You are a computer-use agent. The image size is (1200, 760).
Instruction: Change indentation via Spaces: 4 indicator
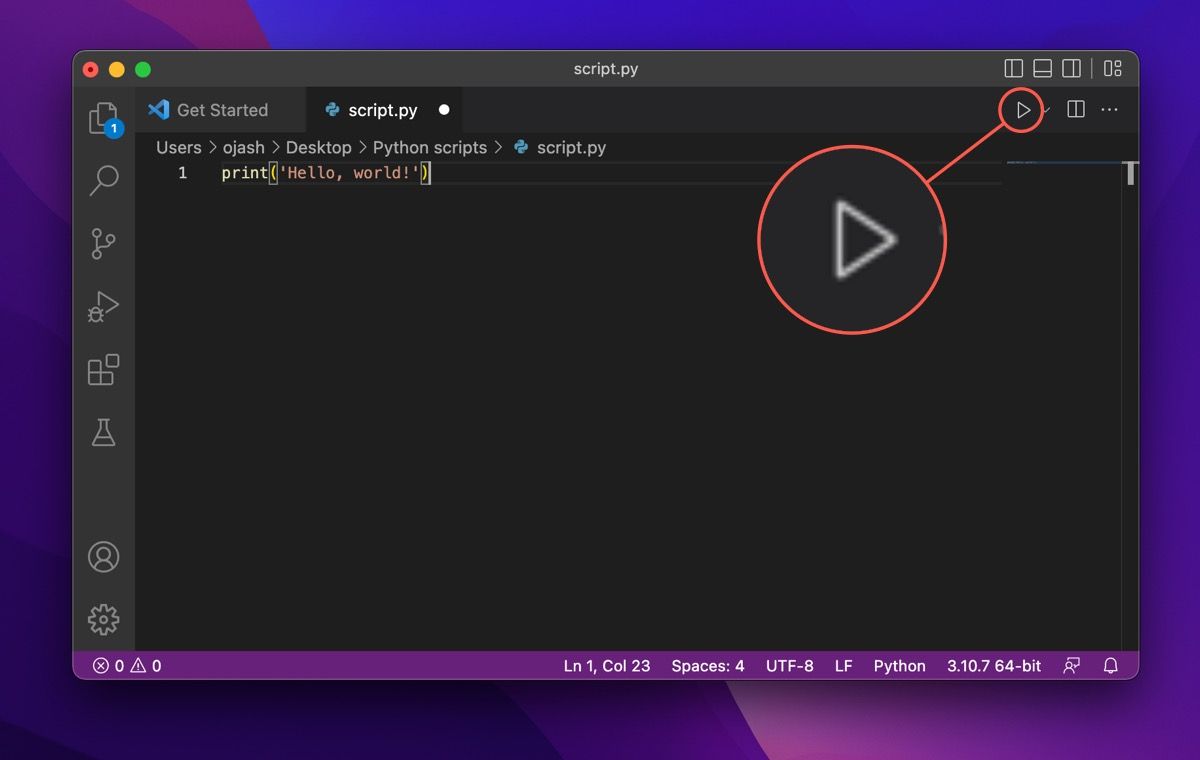pyautogui.click(x=707, y=665)
